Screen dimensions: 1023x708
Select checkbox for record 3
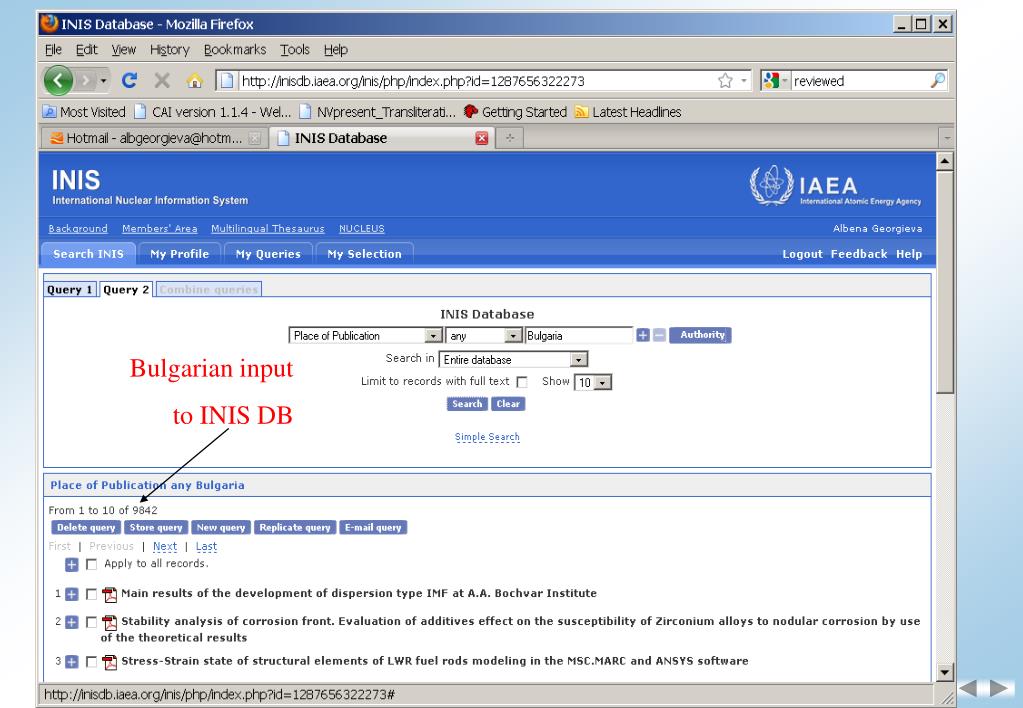tap(91, 662)
